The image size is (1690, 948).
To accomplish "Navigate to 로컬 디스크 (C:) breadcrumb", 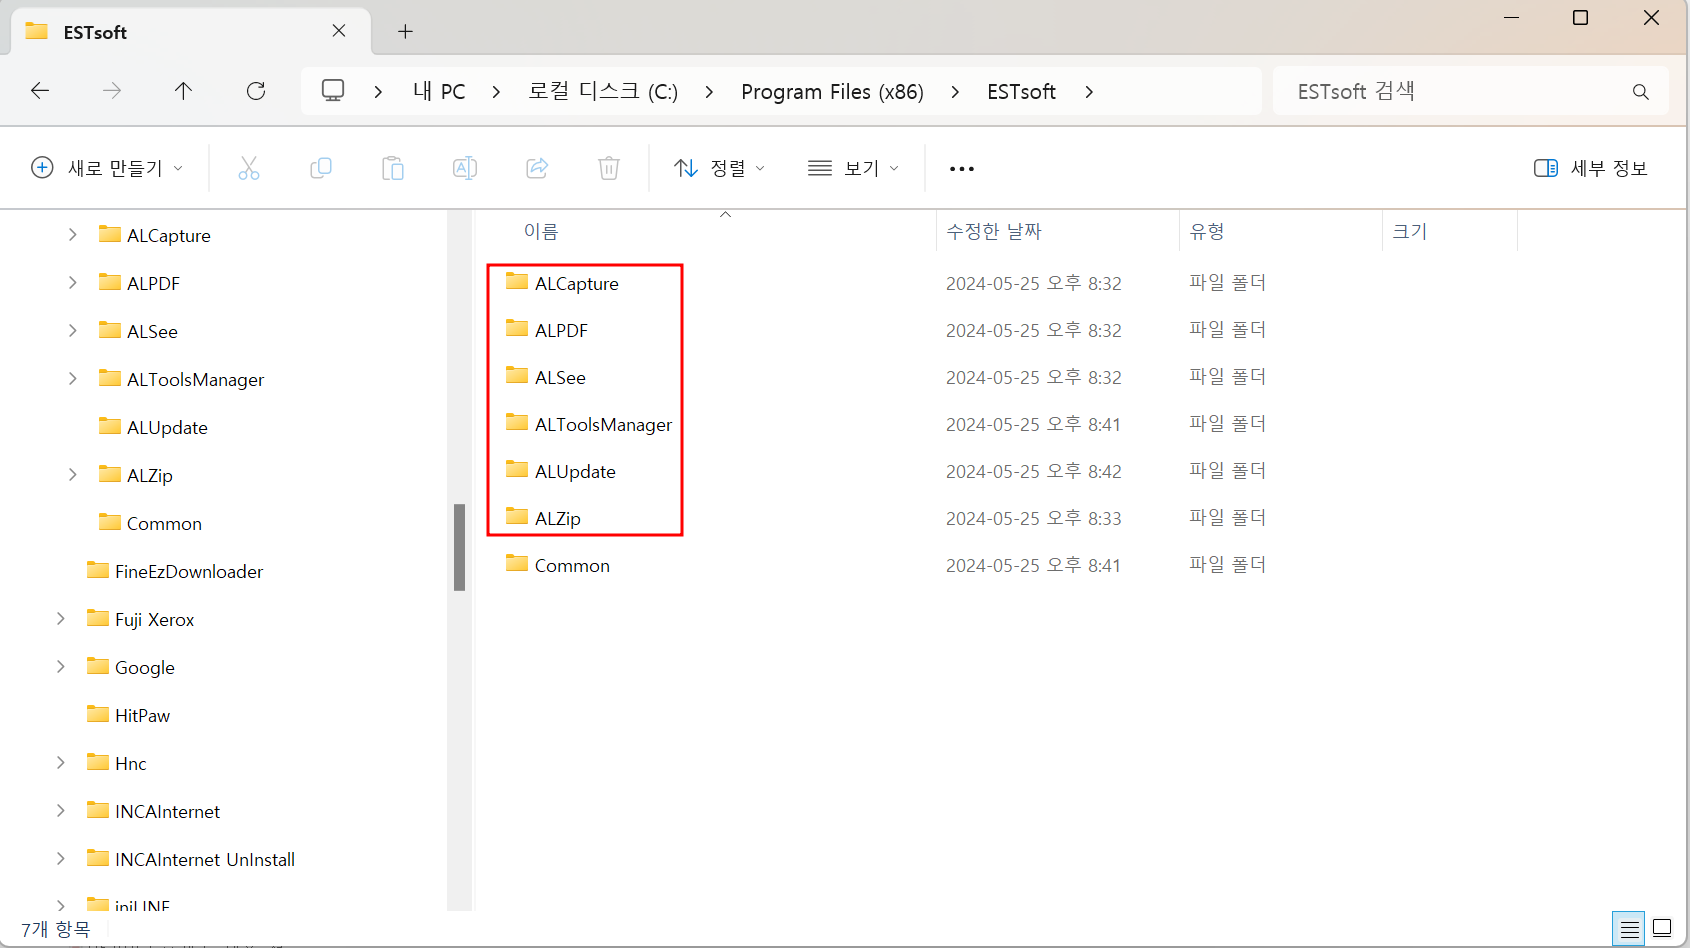I will (603, 92).
